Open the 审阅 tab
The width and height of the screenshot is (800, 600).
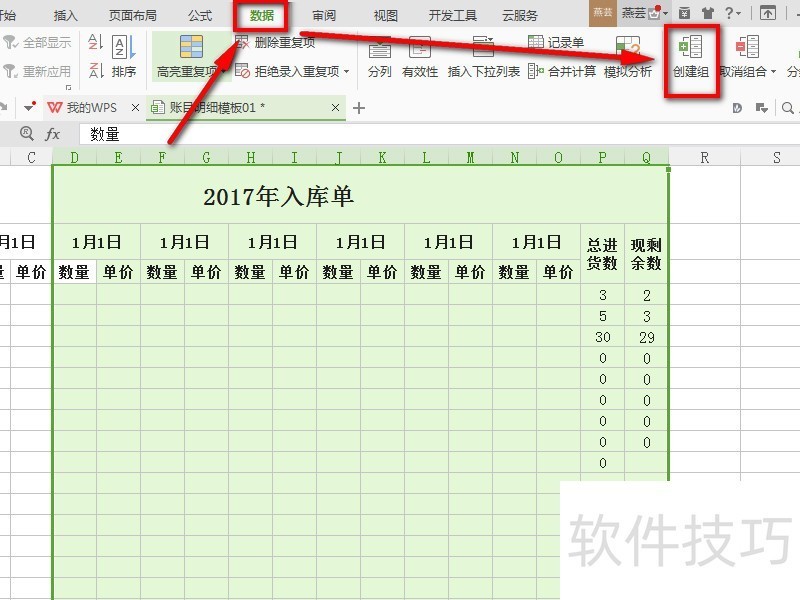323,16
